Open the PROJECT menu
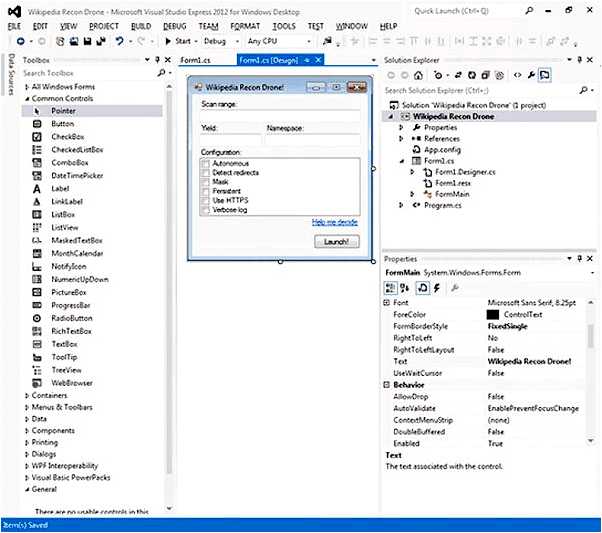 tap(104, 26)
